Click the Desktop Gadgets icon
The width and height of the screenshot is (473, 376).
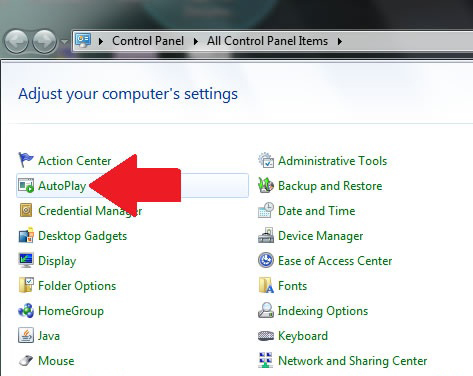click(26, 235)
